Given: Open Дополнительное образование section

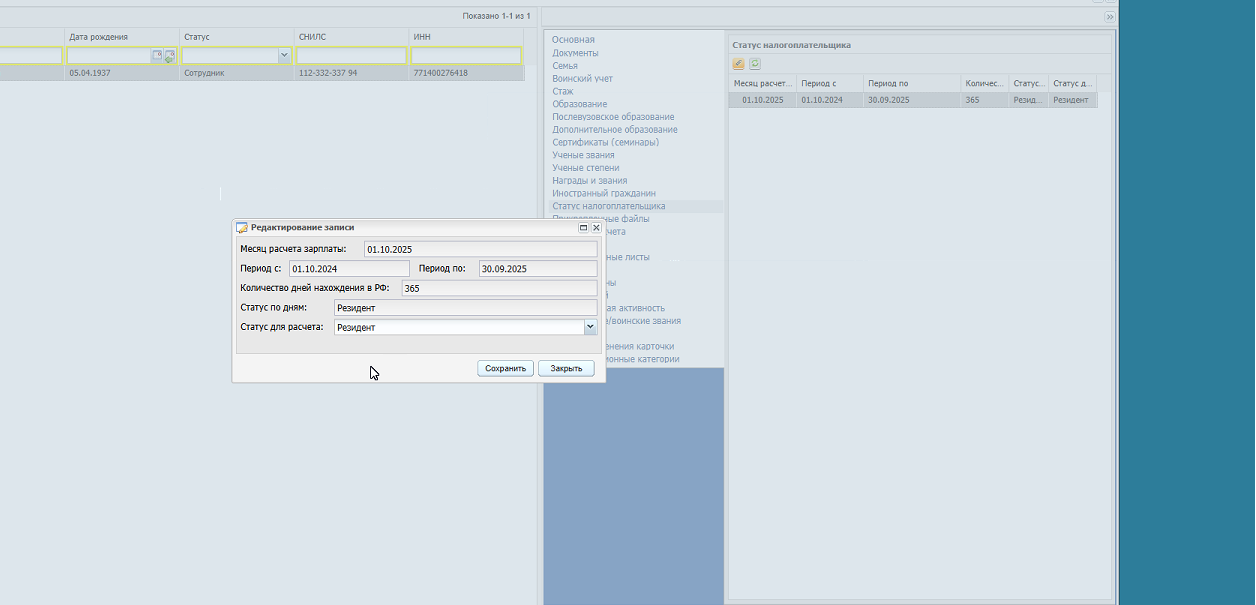Looking at the screenshot, I should pos(615,130).
